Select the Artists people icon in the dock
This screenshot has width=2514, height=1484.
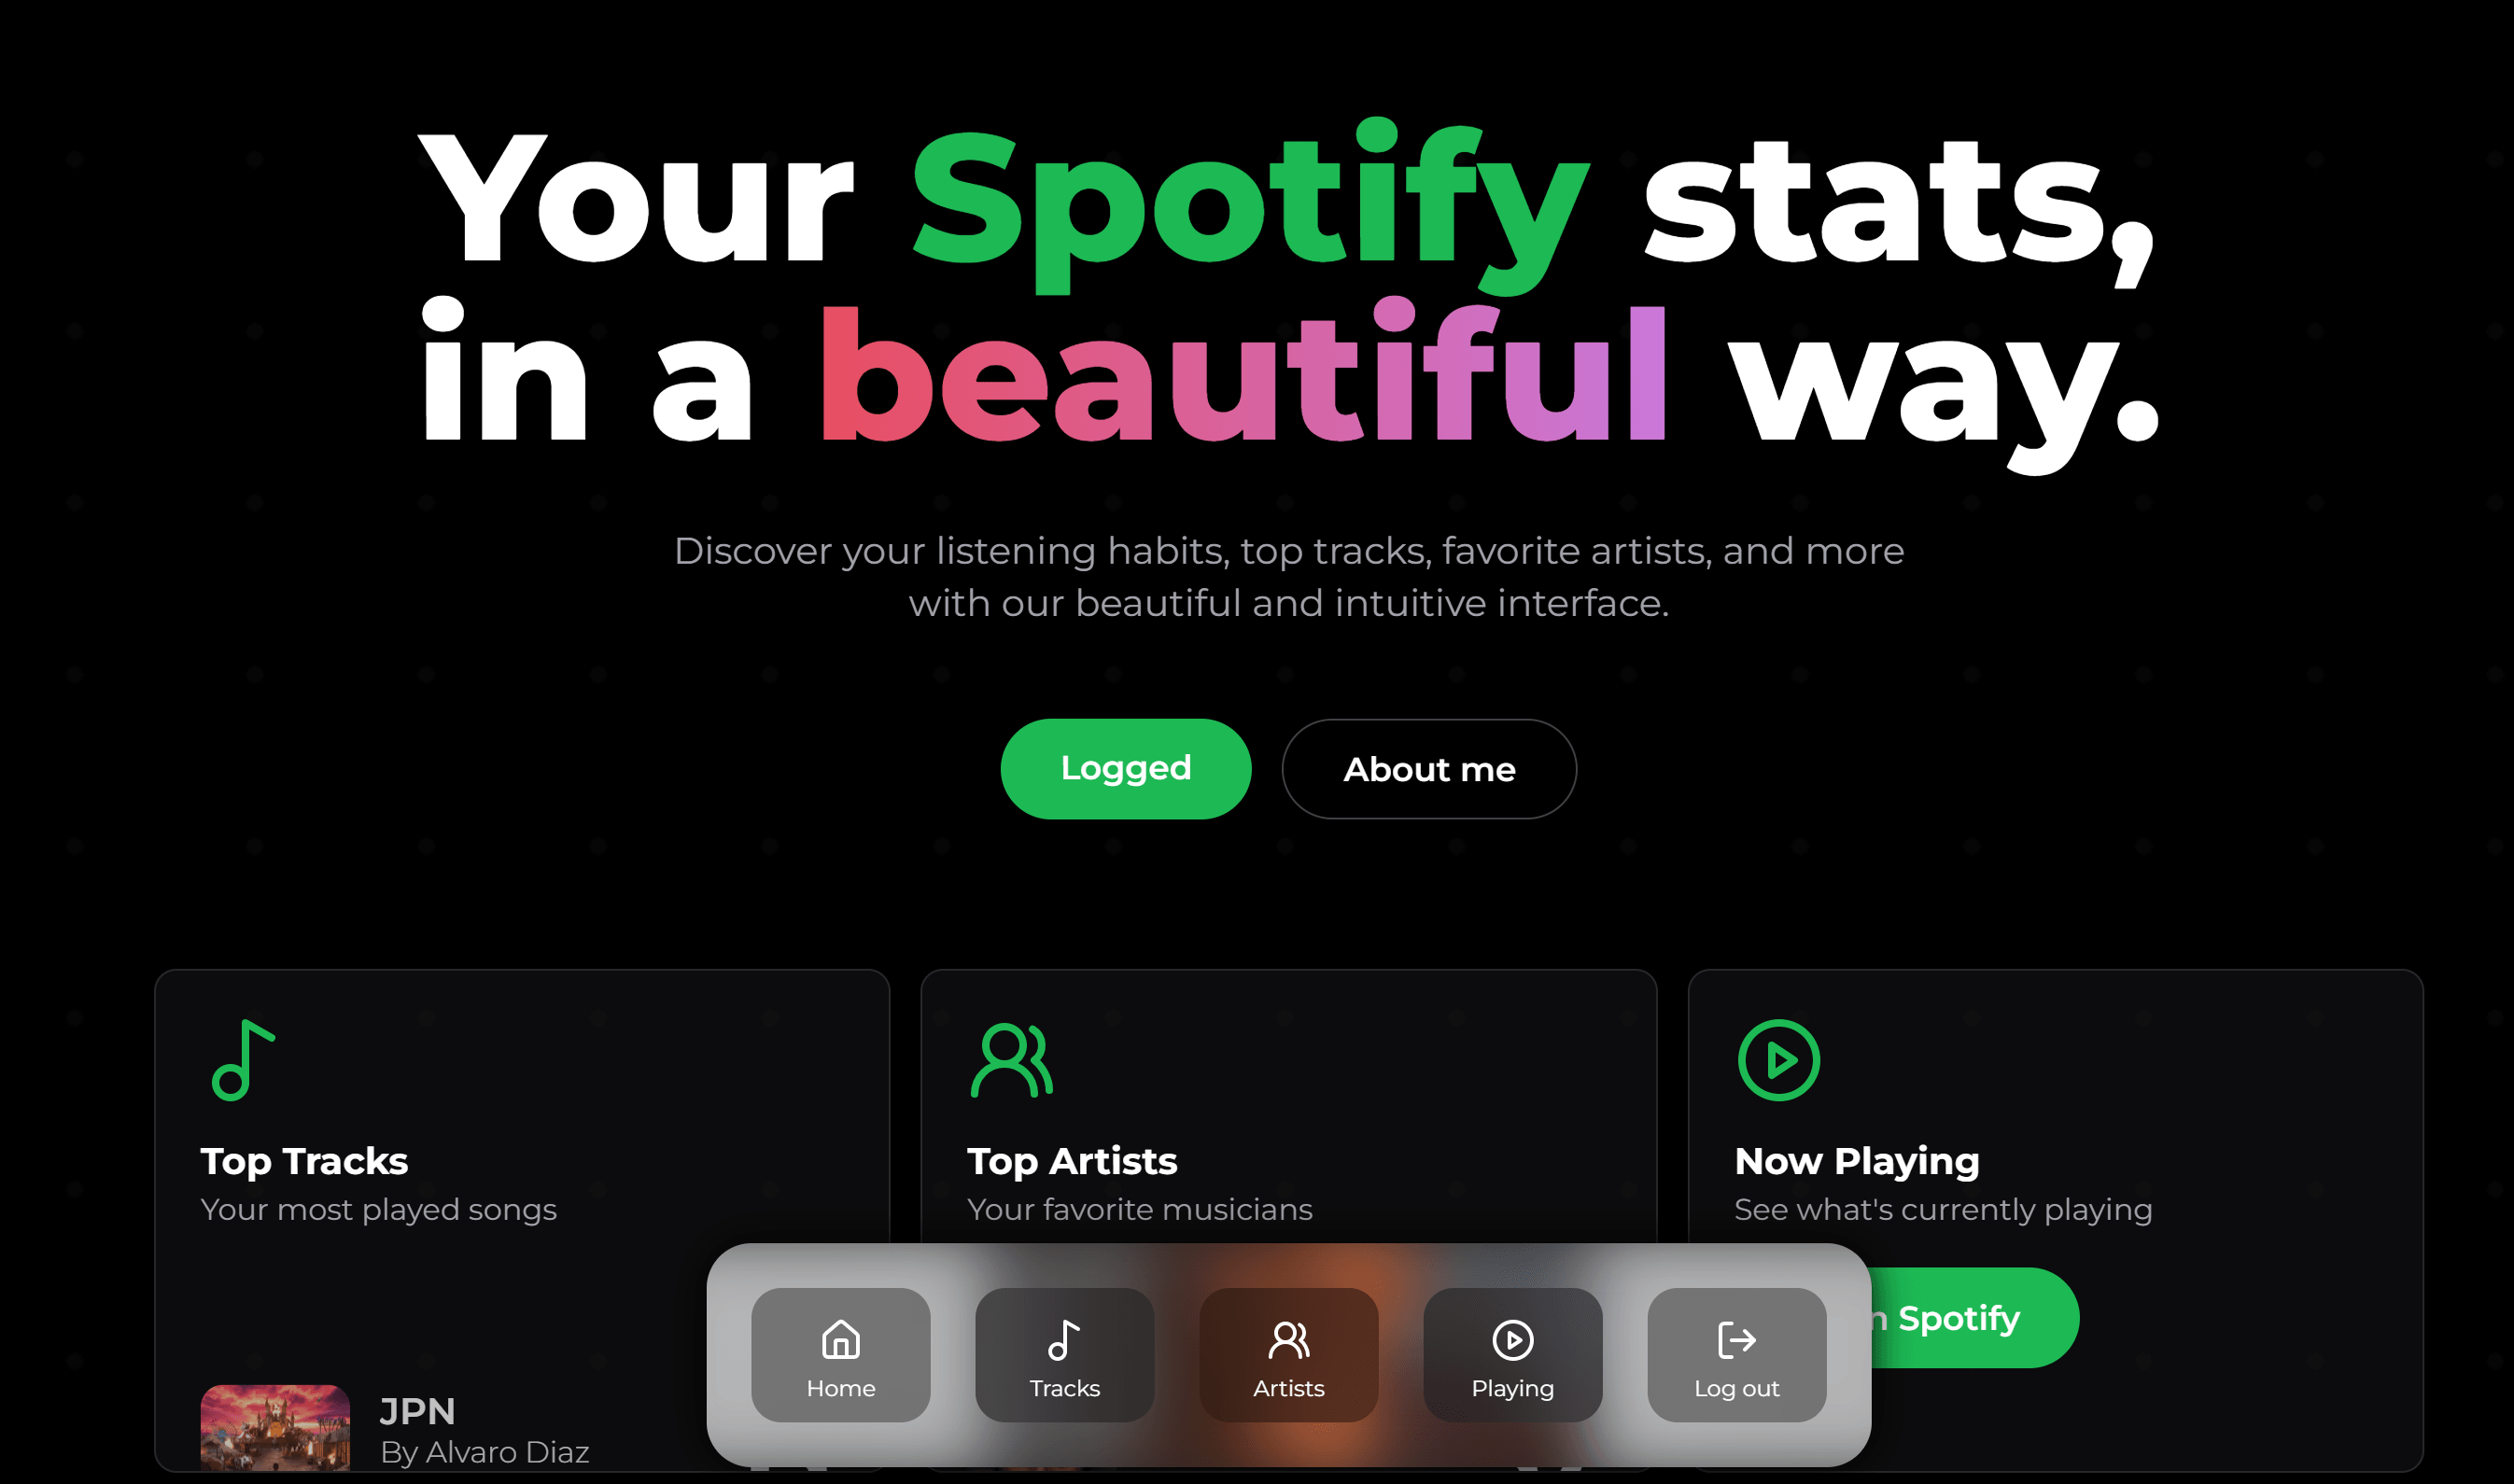[x=1288, y=1340]
